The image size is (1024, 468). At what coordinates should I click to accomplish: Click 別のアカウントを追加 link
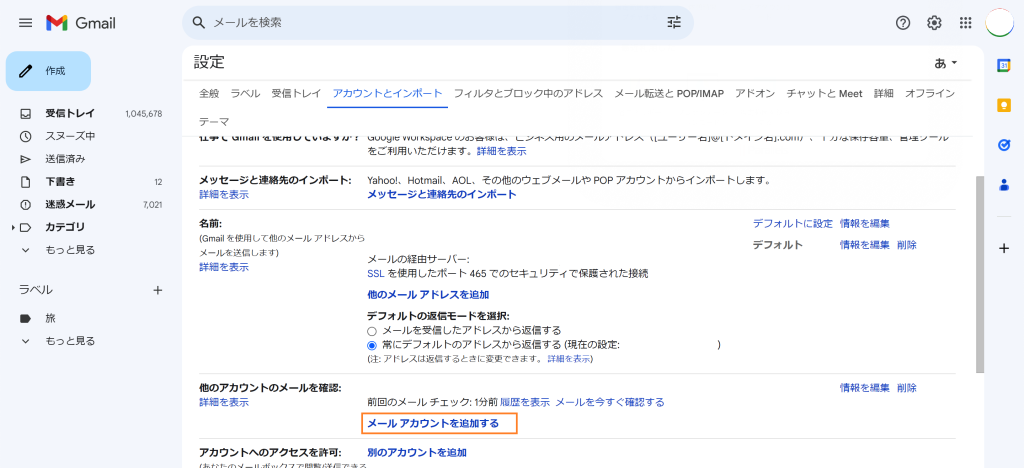point(417,452)
